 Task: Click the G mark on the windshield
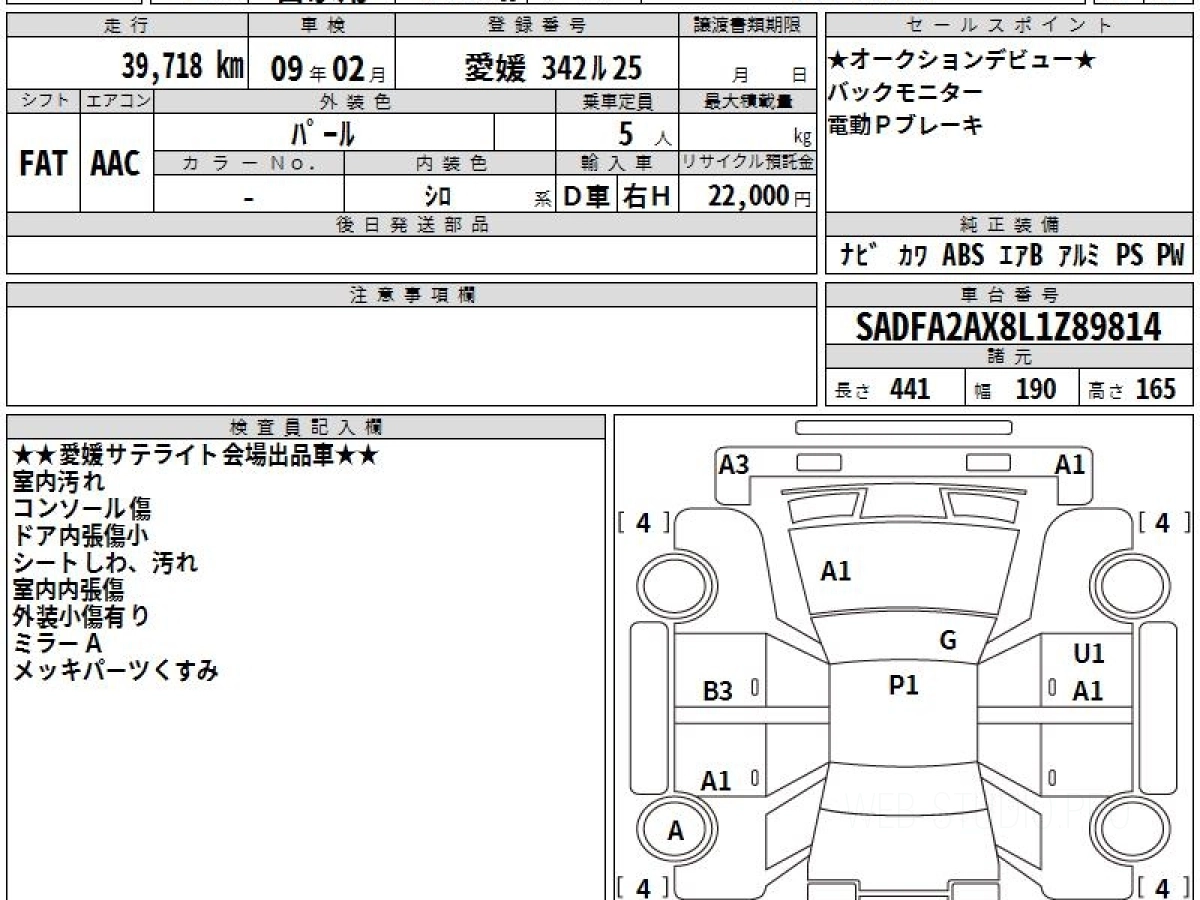[x=948, y=641]
